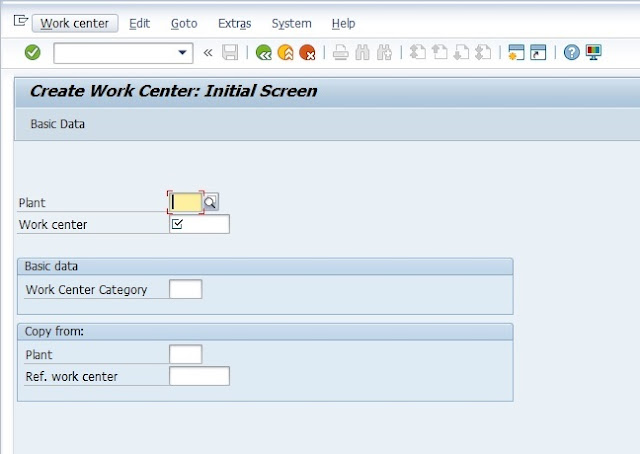This screenshot has width=640, height=454.
Task: Click 'Create Work Center: Initial Screen' title
Action: click(173, 91)
